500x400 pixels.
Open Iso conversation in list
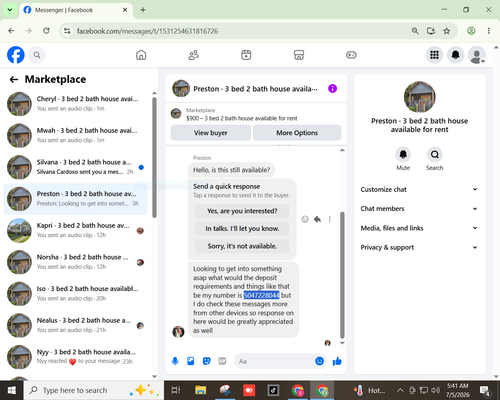[x=75, y=294]
